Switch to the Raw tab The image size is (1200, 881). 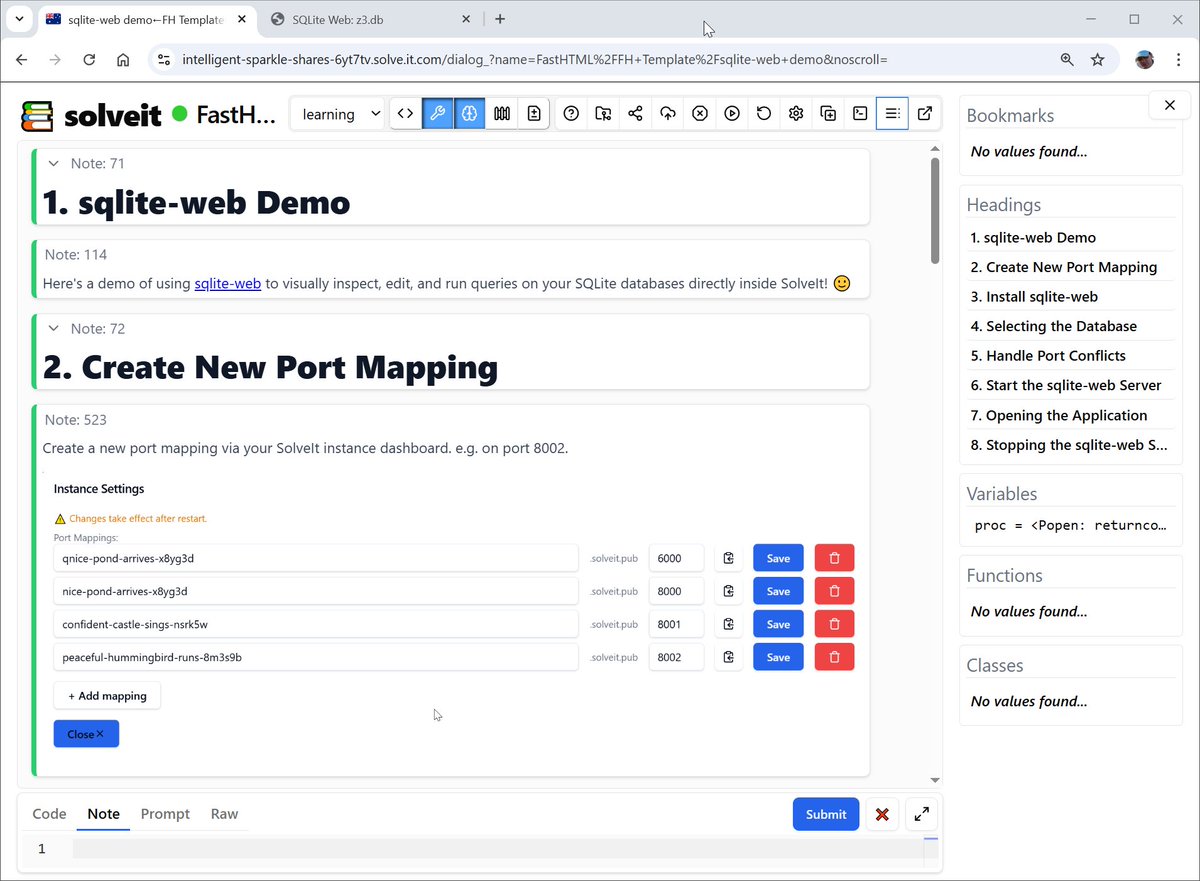[x=224, y=814]
